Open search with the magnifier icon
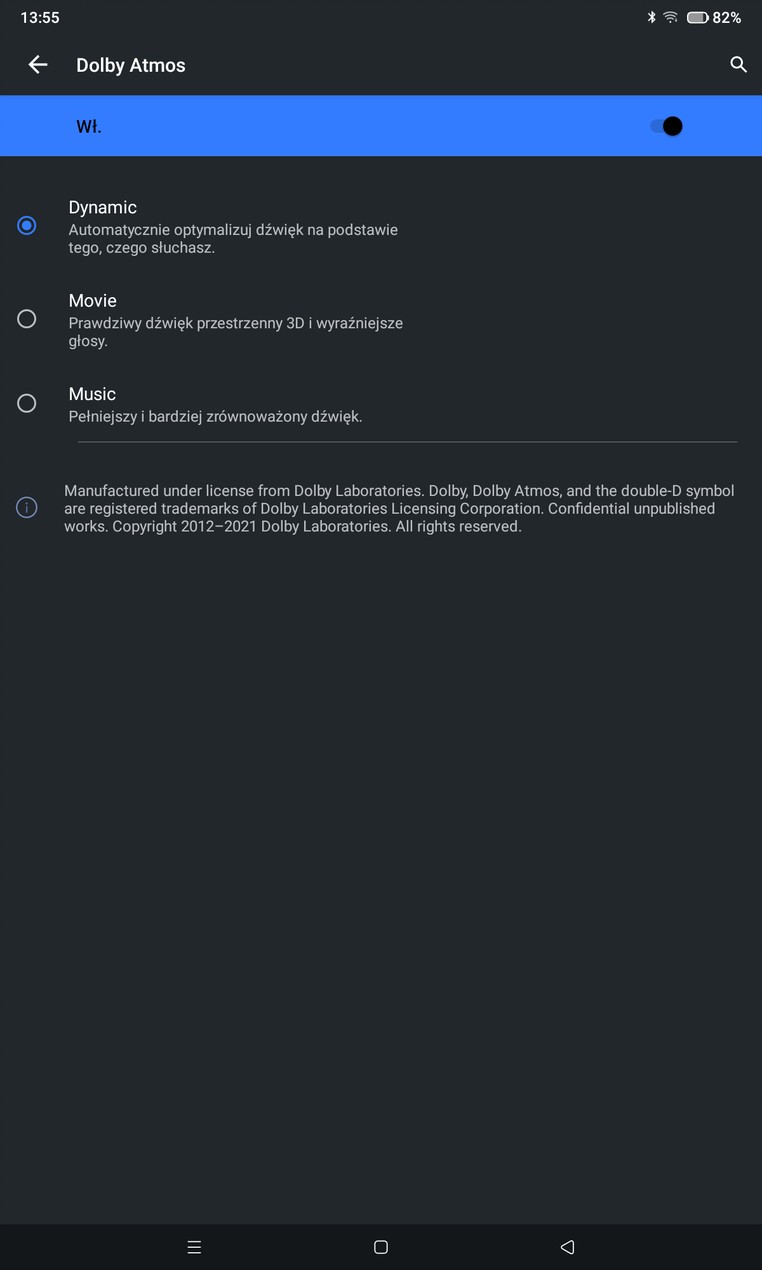Viewport: 762px width, 1270px height. 738,65
